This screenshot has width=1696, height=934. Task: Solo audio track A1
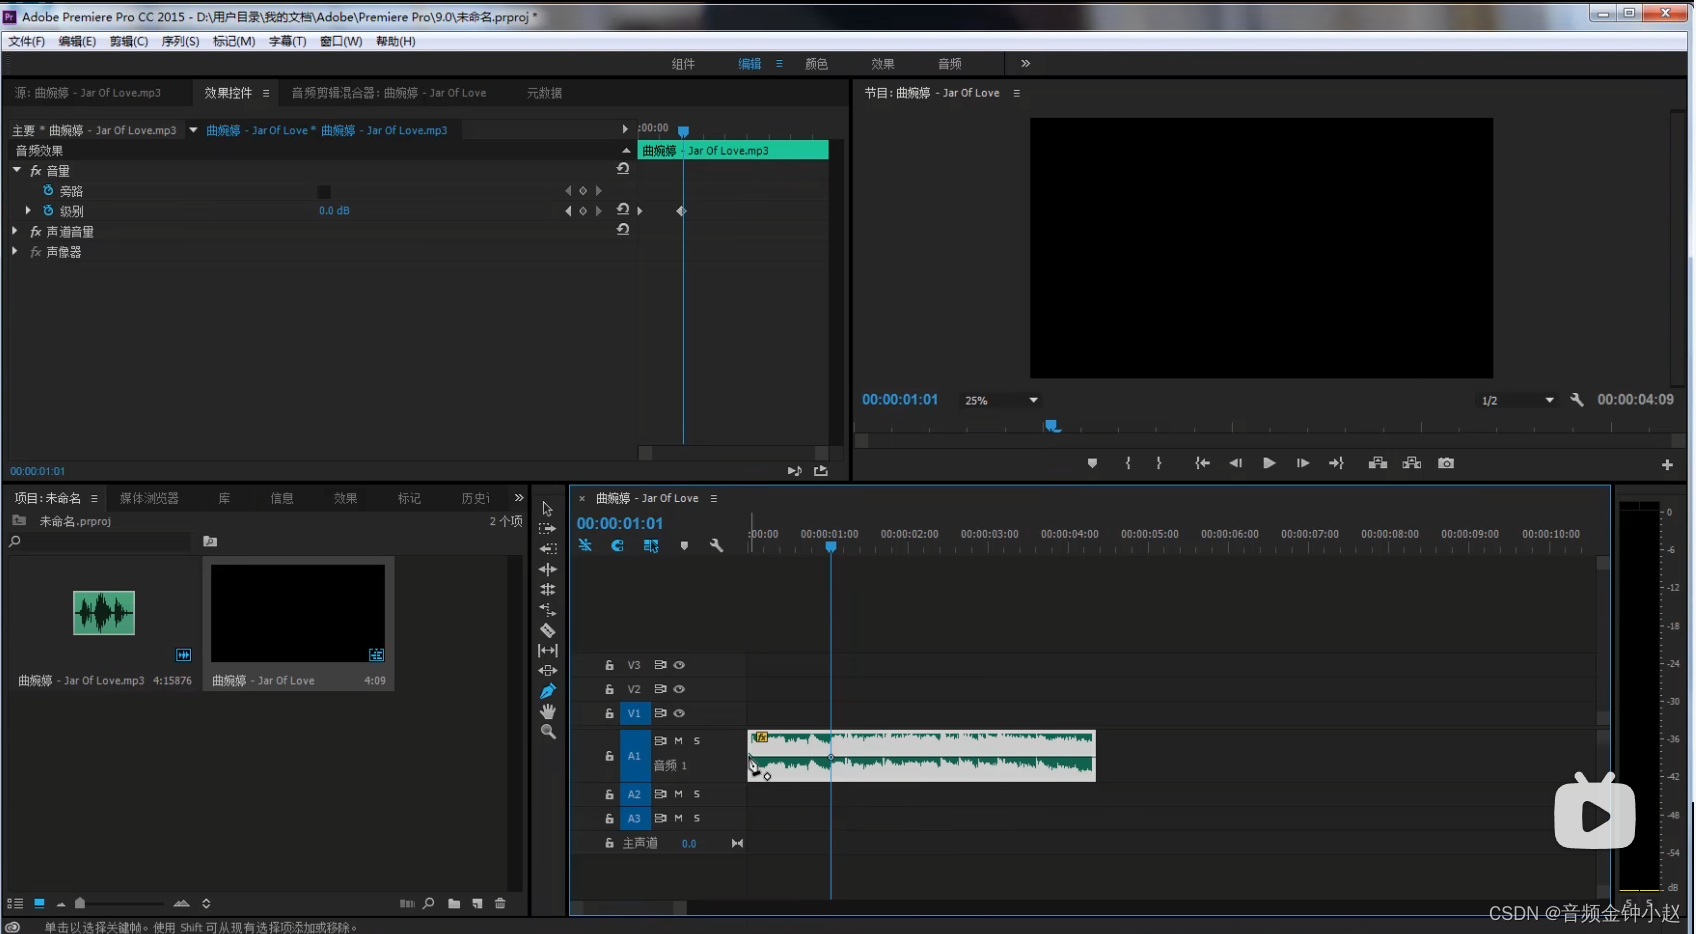[x=697, y=741]
